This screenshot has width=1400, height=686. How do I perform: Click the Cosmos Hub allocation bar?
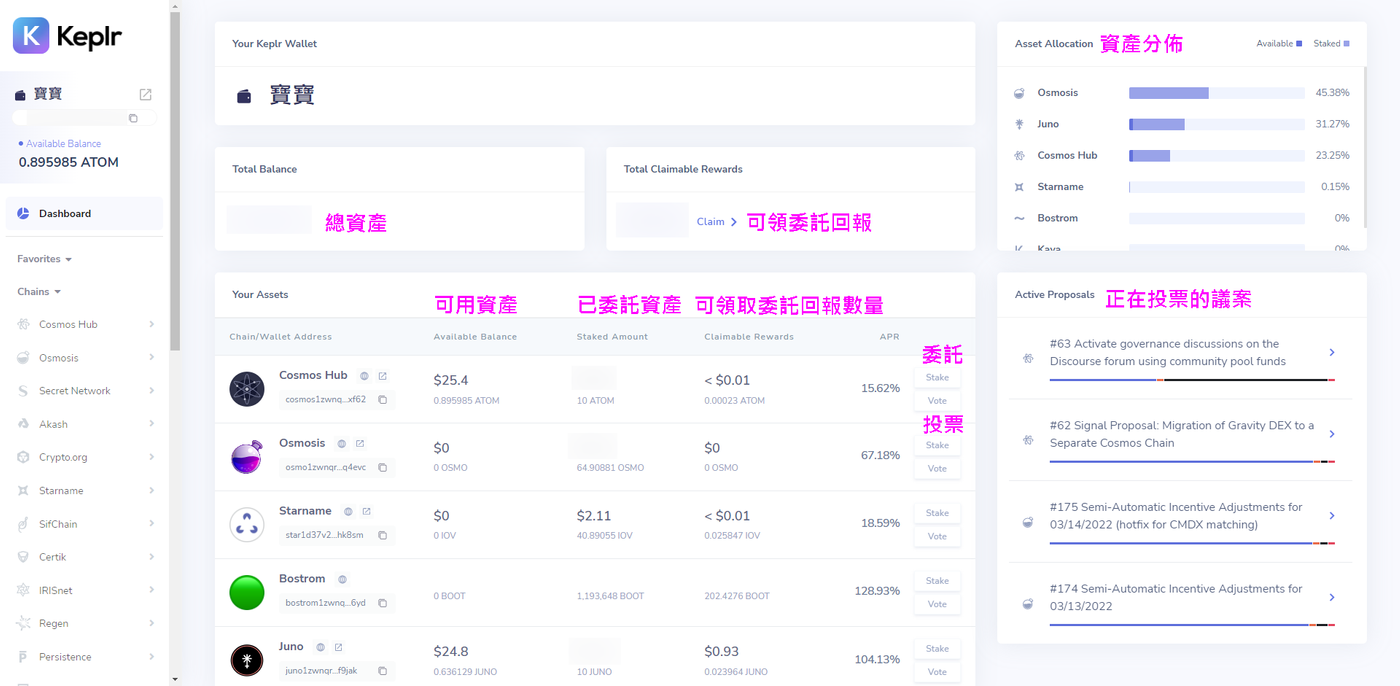click(1217, 156)
